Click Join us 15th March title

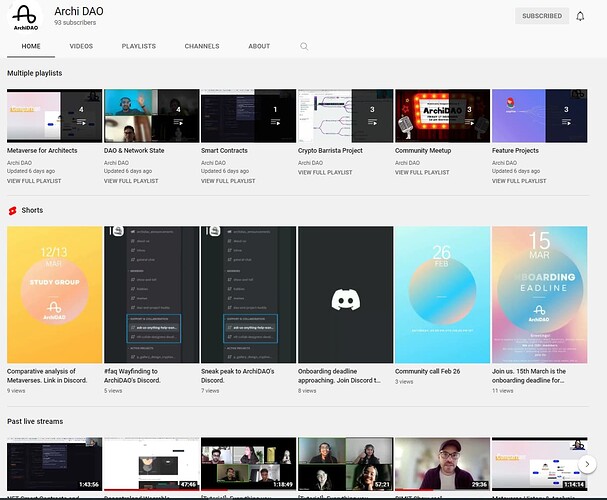click(529, 376)
